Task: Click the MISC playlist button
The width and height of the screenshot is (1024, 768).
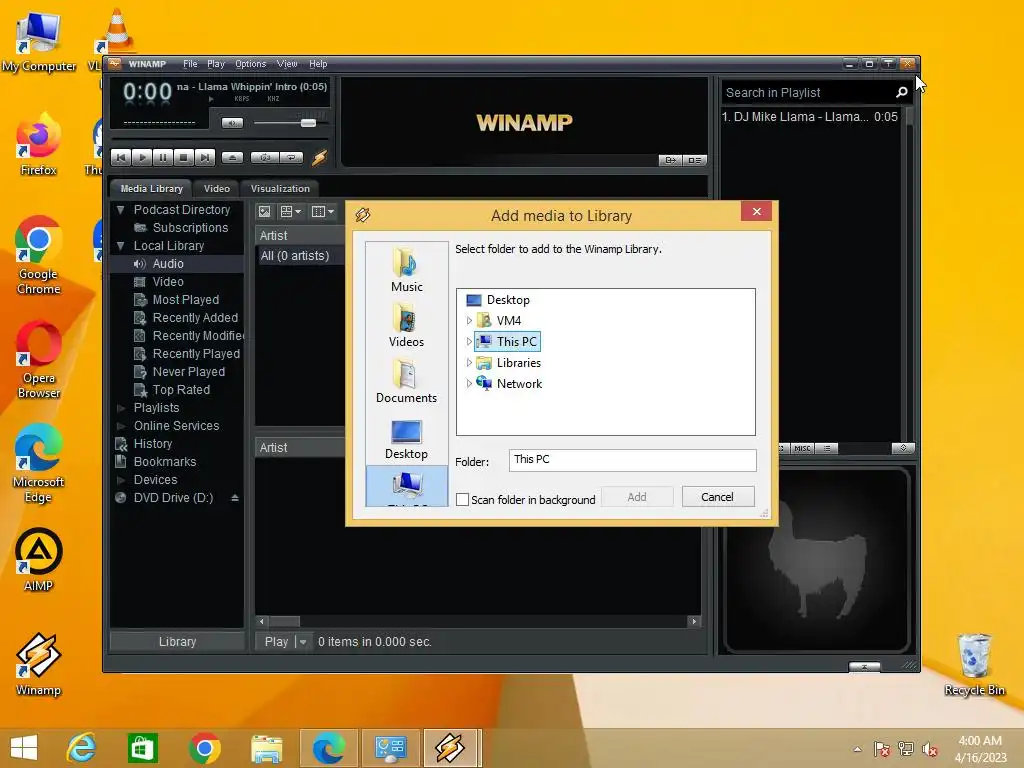Action: pyautogui.click(x=802, y=449)
